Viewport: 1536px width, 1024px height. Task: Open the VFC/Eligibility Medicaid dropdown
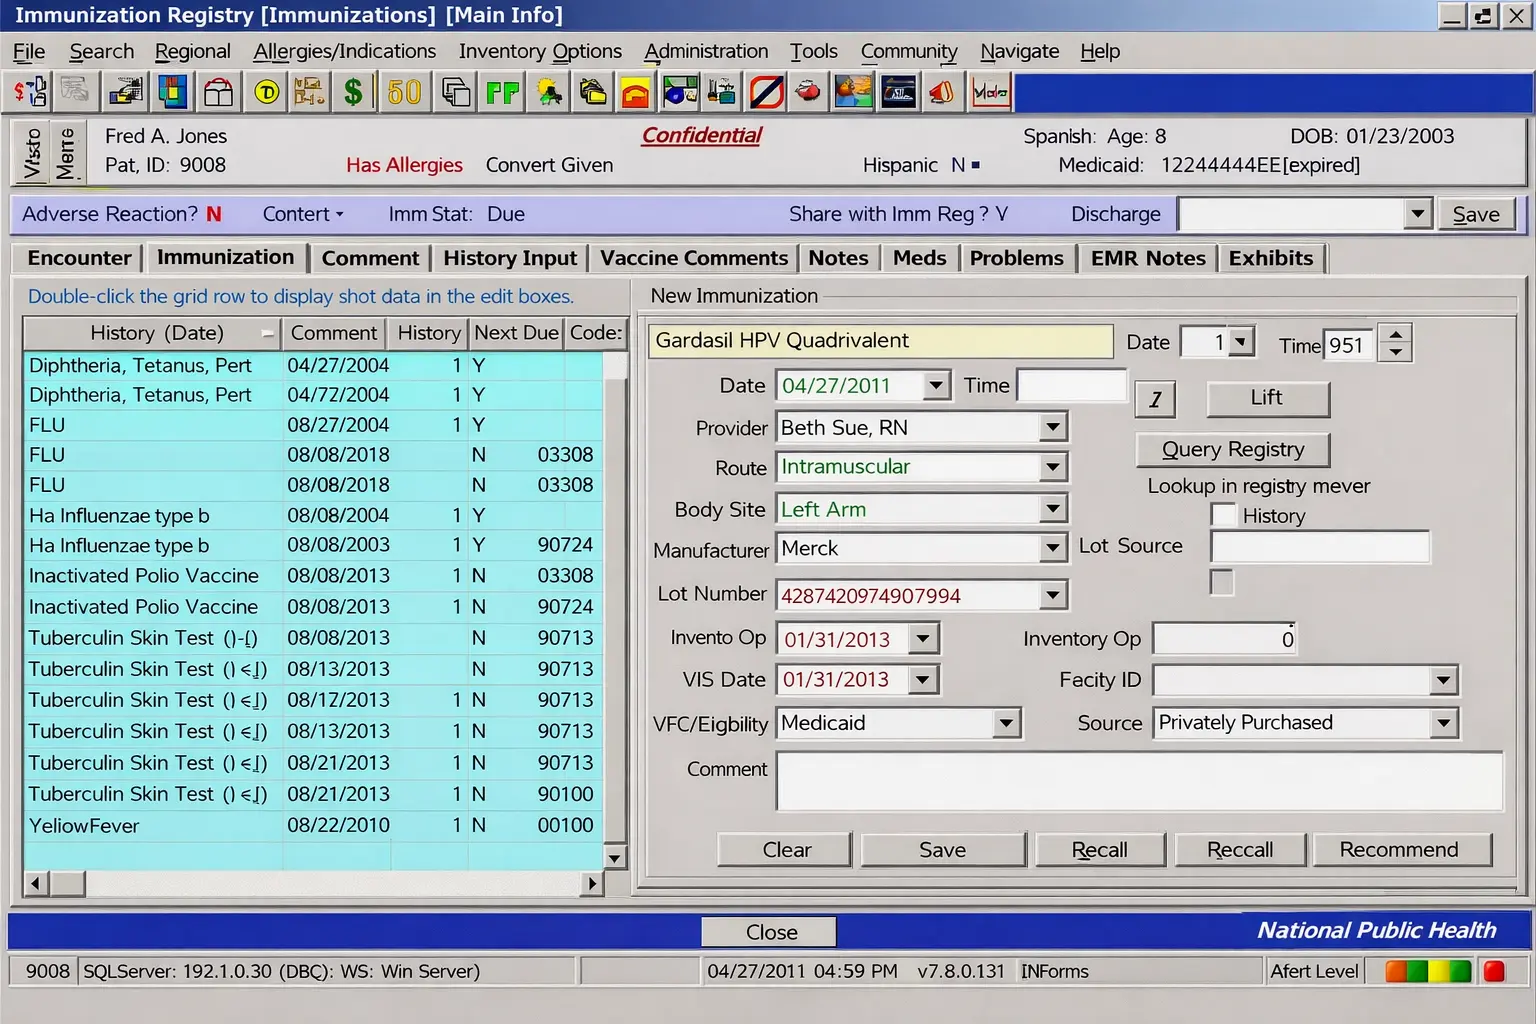pos(1007,723)
